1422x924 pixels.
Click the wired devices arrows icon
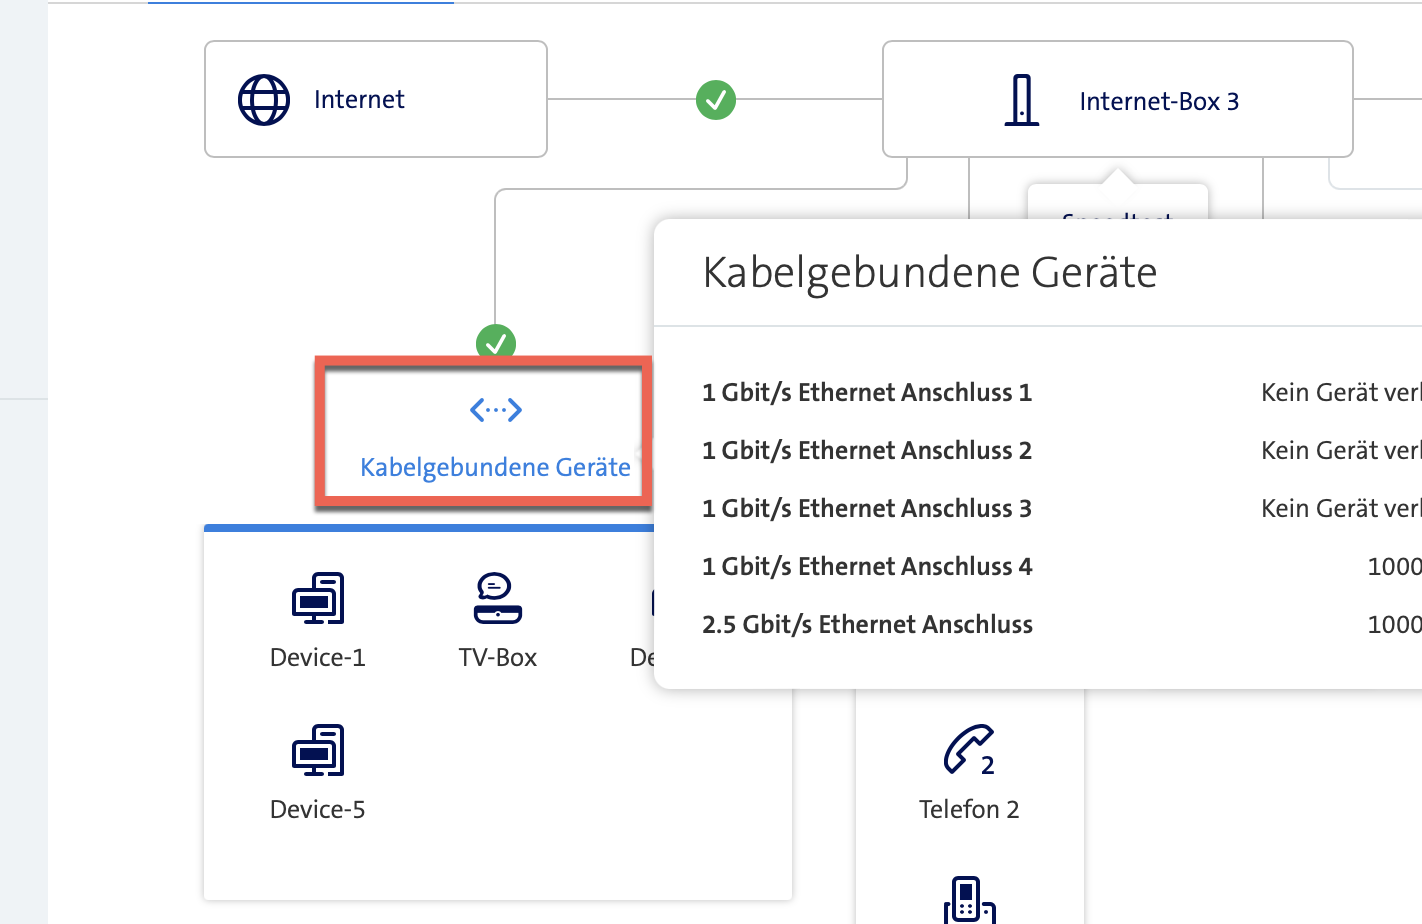496,410
